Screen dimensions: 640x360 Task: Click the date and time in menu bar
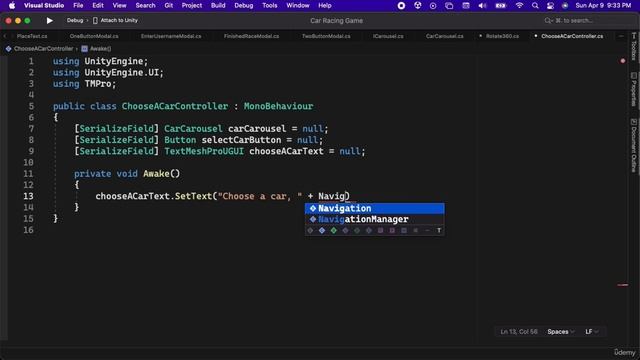pyautogui.click(x=603, y=6)
